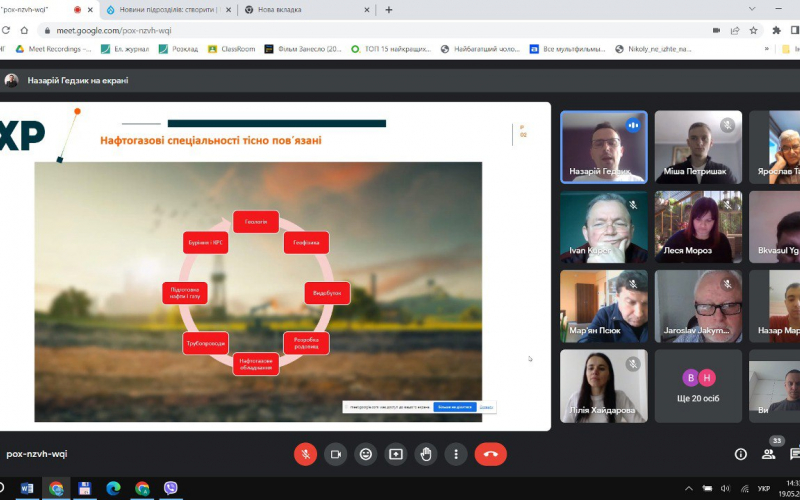Open Все мультфильмы bookmark
This screenshot has height=500, width=800.
coord(567,49)
